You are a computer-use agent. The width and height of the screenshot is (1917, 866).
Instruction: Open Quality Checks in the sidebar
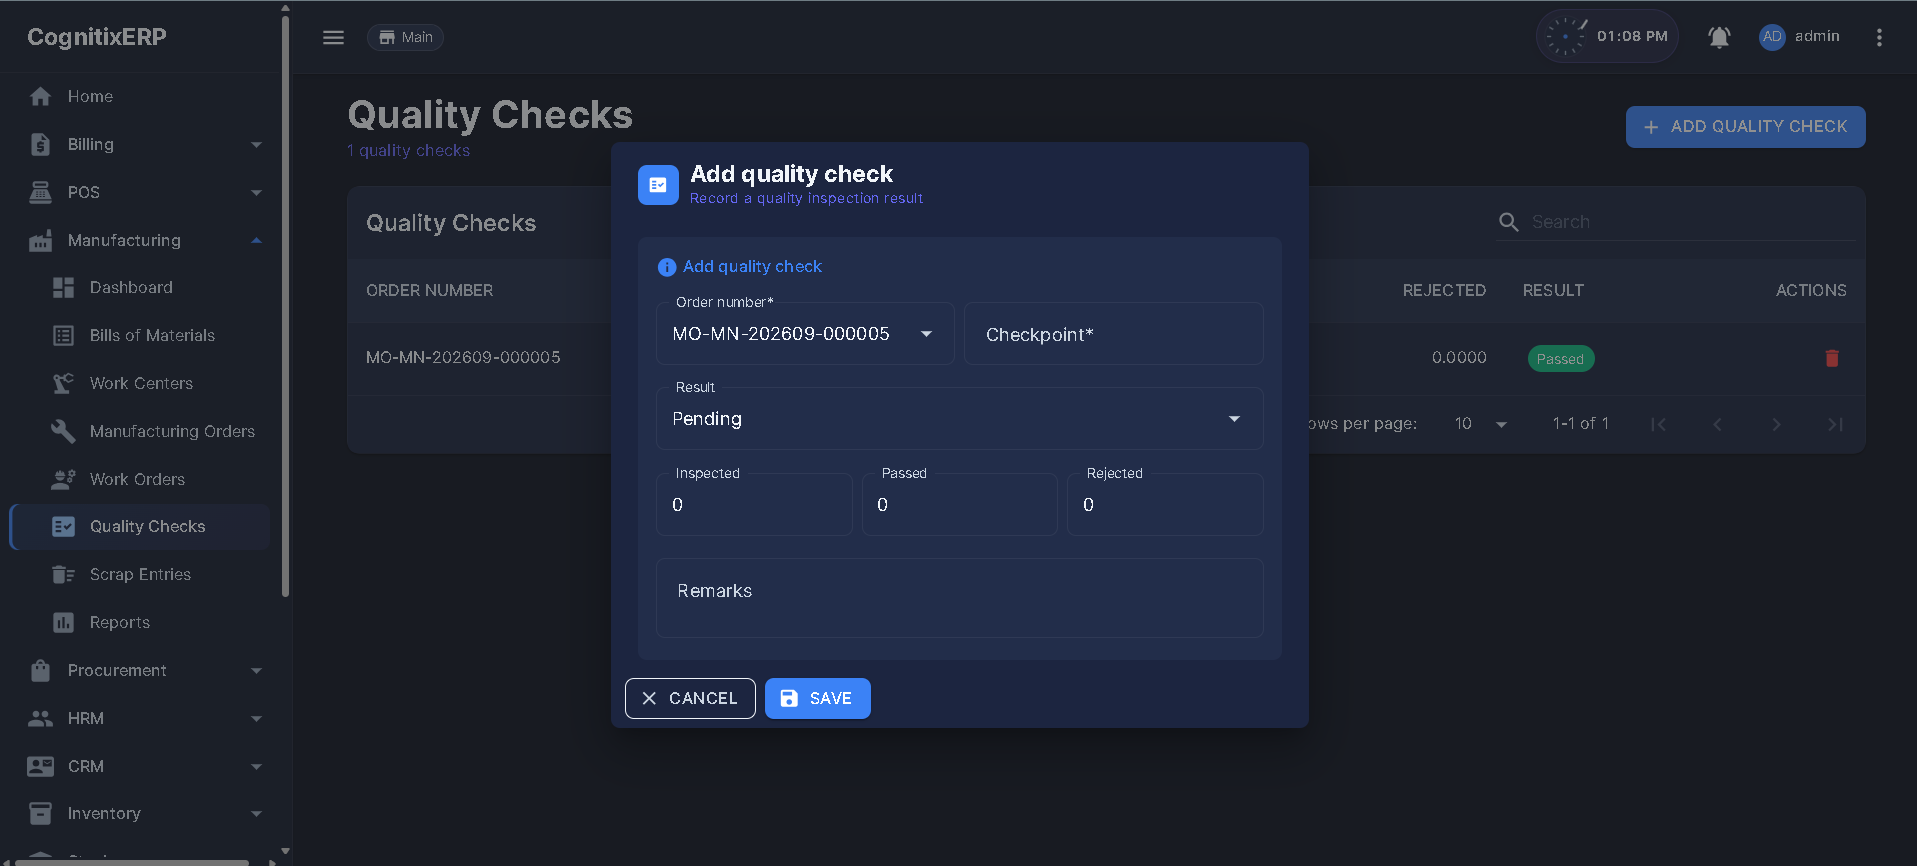(x=140, y=527)
